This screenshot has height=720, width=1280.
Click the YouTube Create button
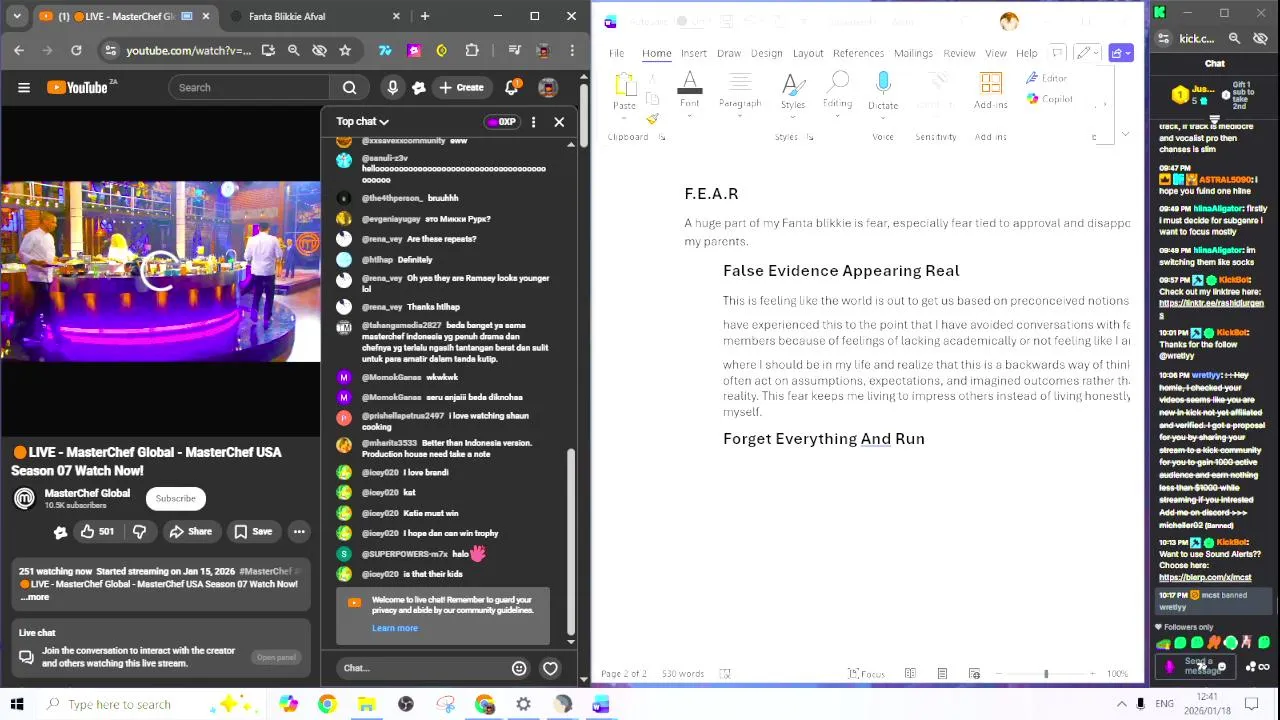[461, 88]
